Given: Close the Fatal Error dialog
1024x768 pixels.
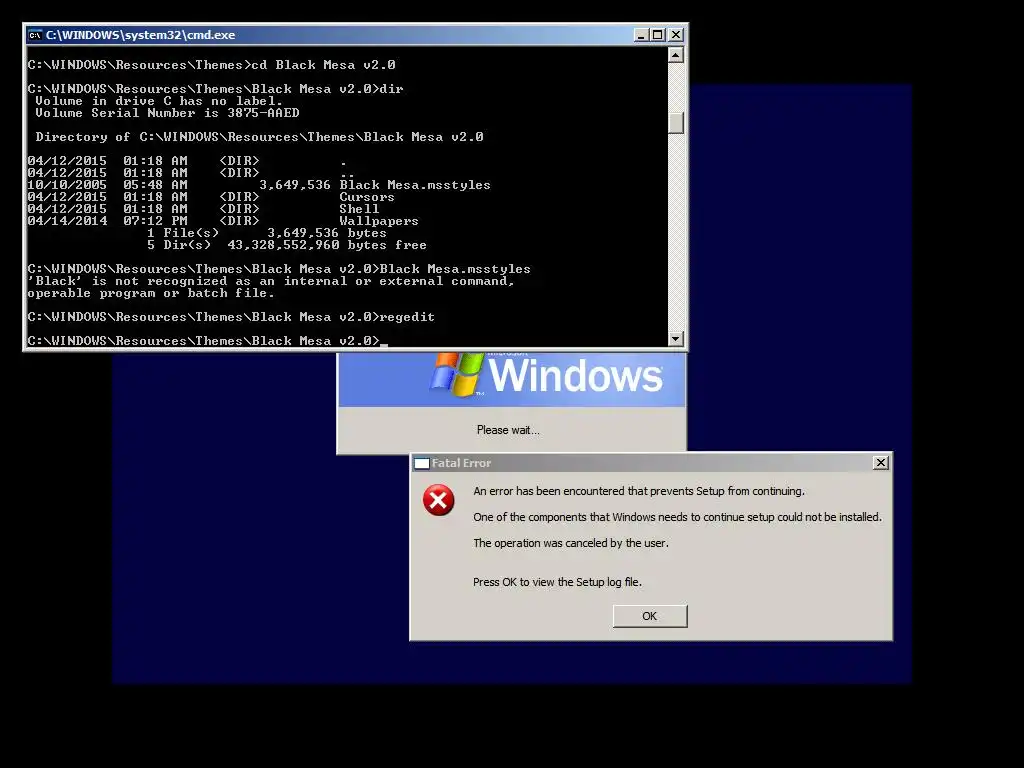Looking at the screenshot, I should [x=880, y=462].
